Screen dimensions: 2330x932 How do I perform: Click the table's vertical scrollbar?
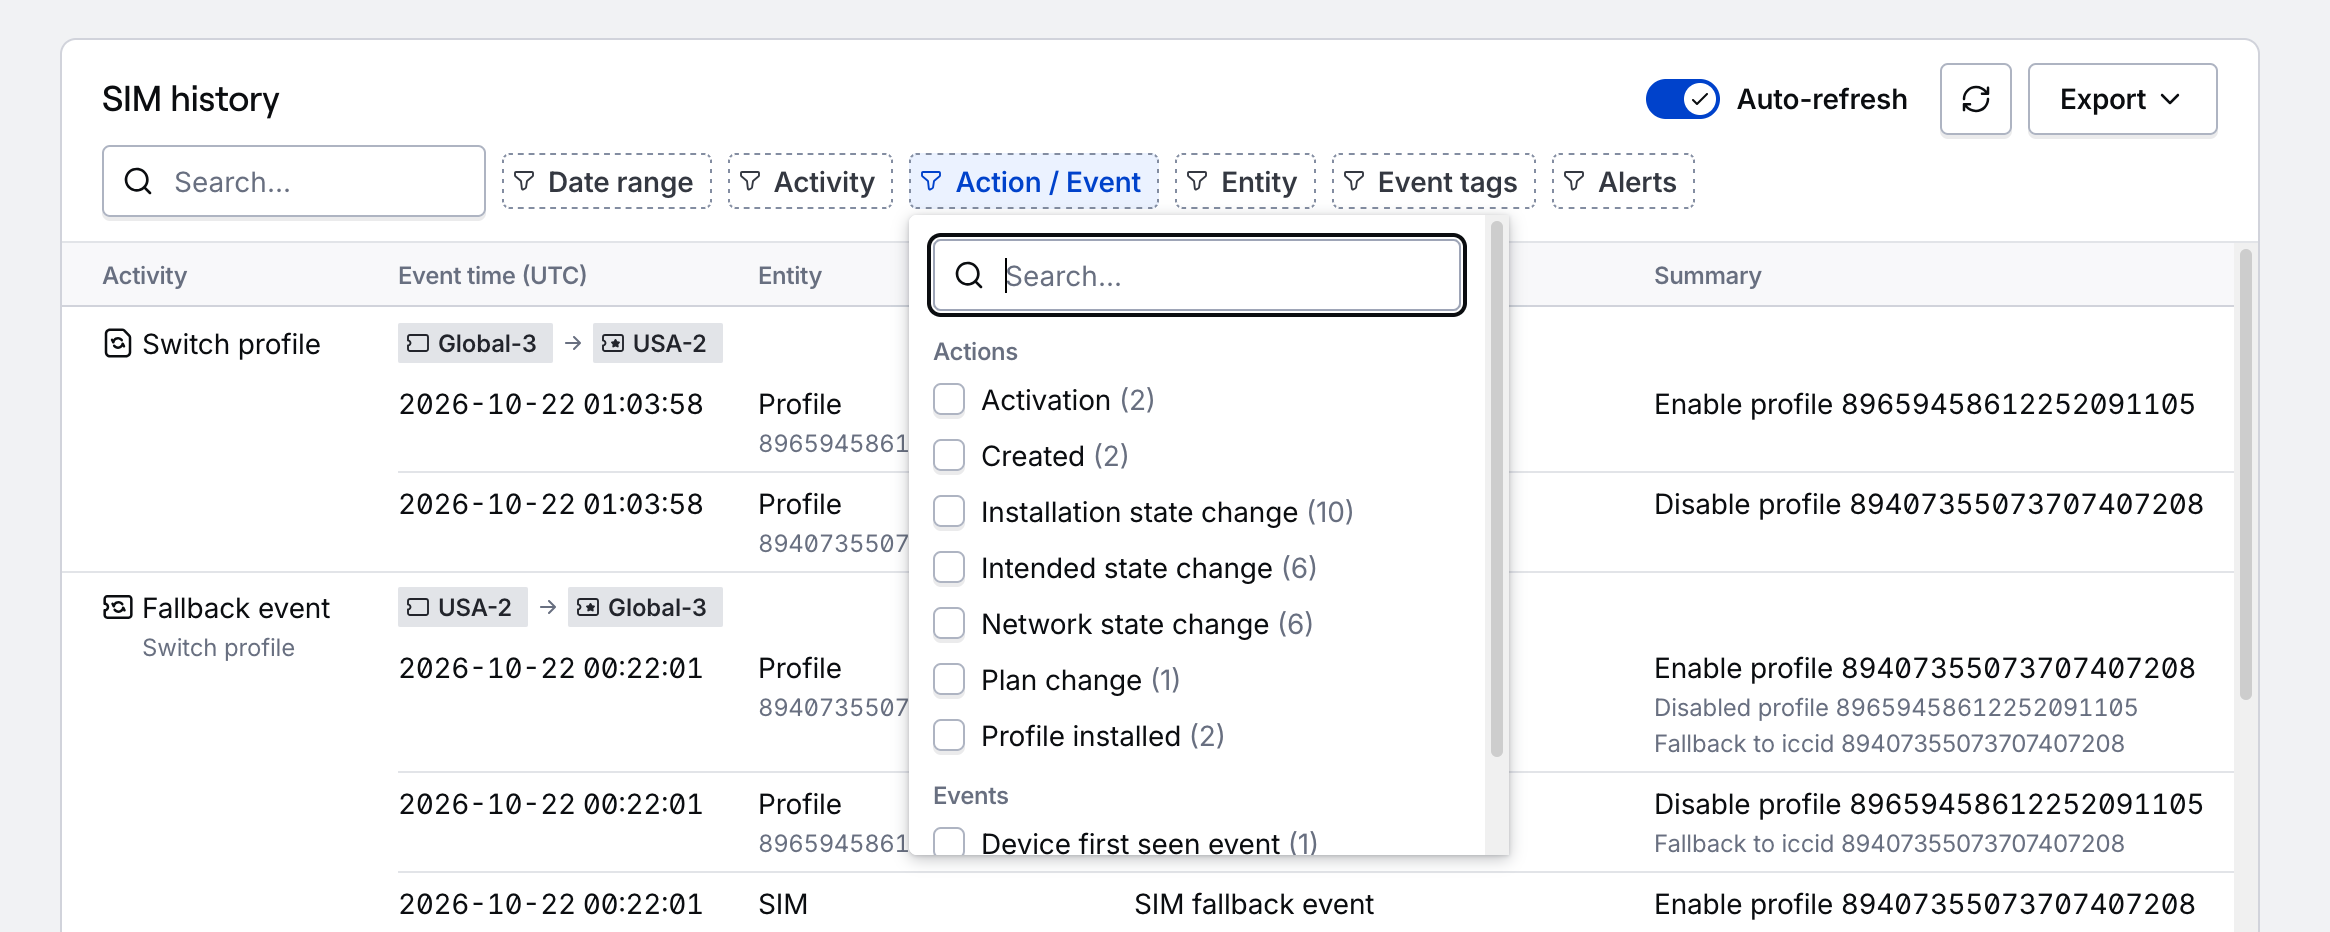[x=2245, y=475]
